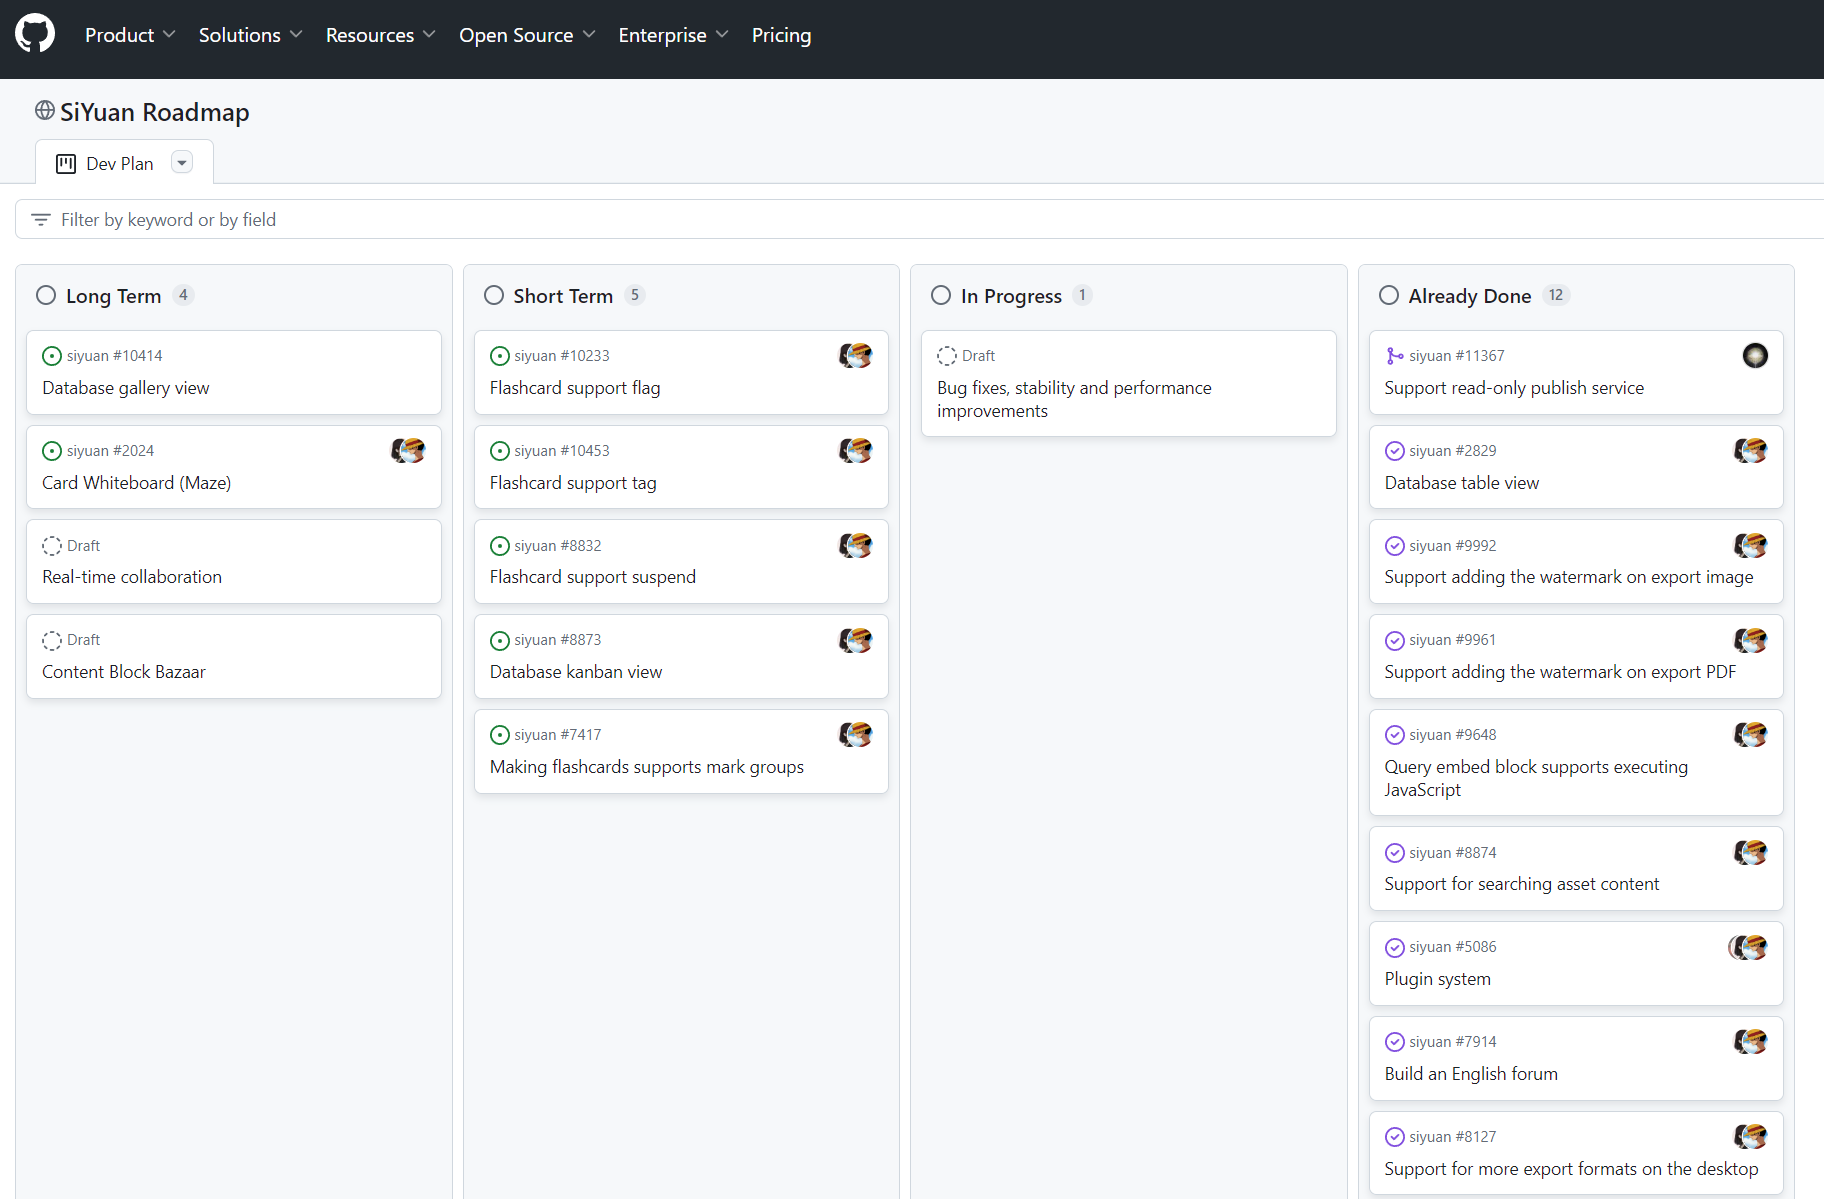Viewport: 1824px width, 1199px height.
Task: Click the draft icon on Real-time collaboration card
Action: tap(52, 546)
